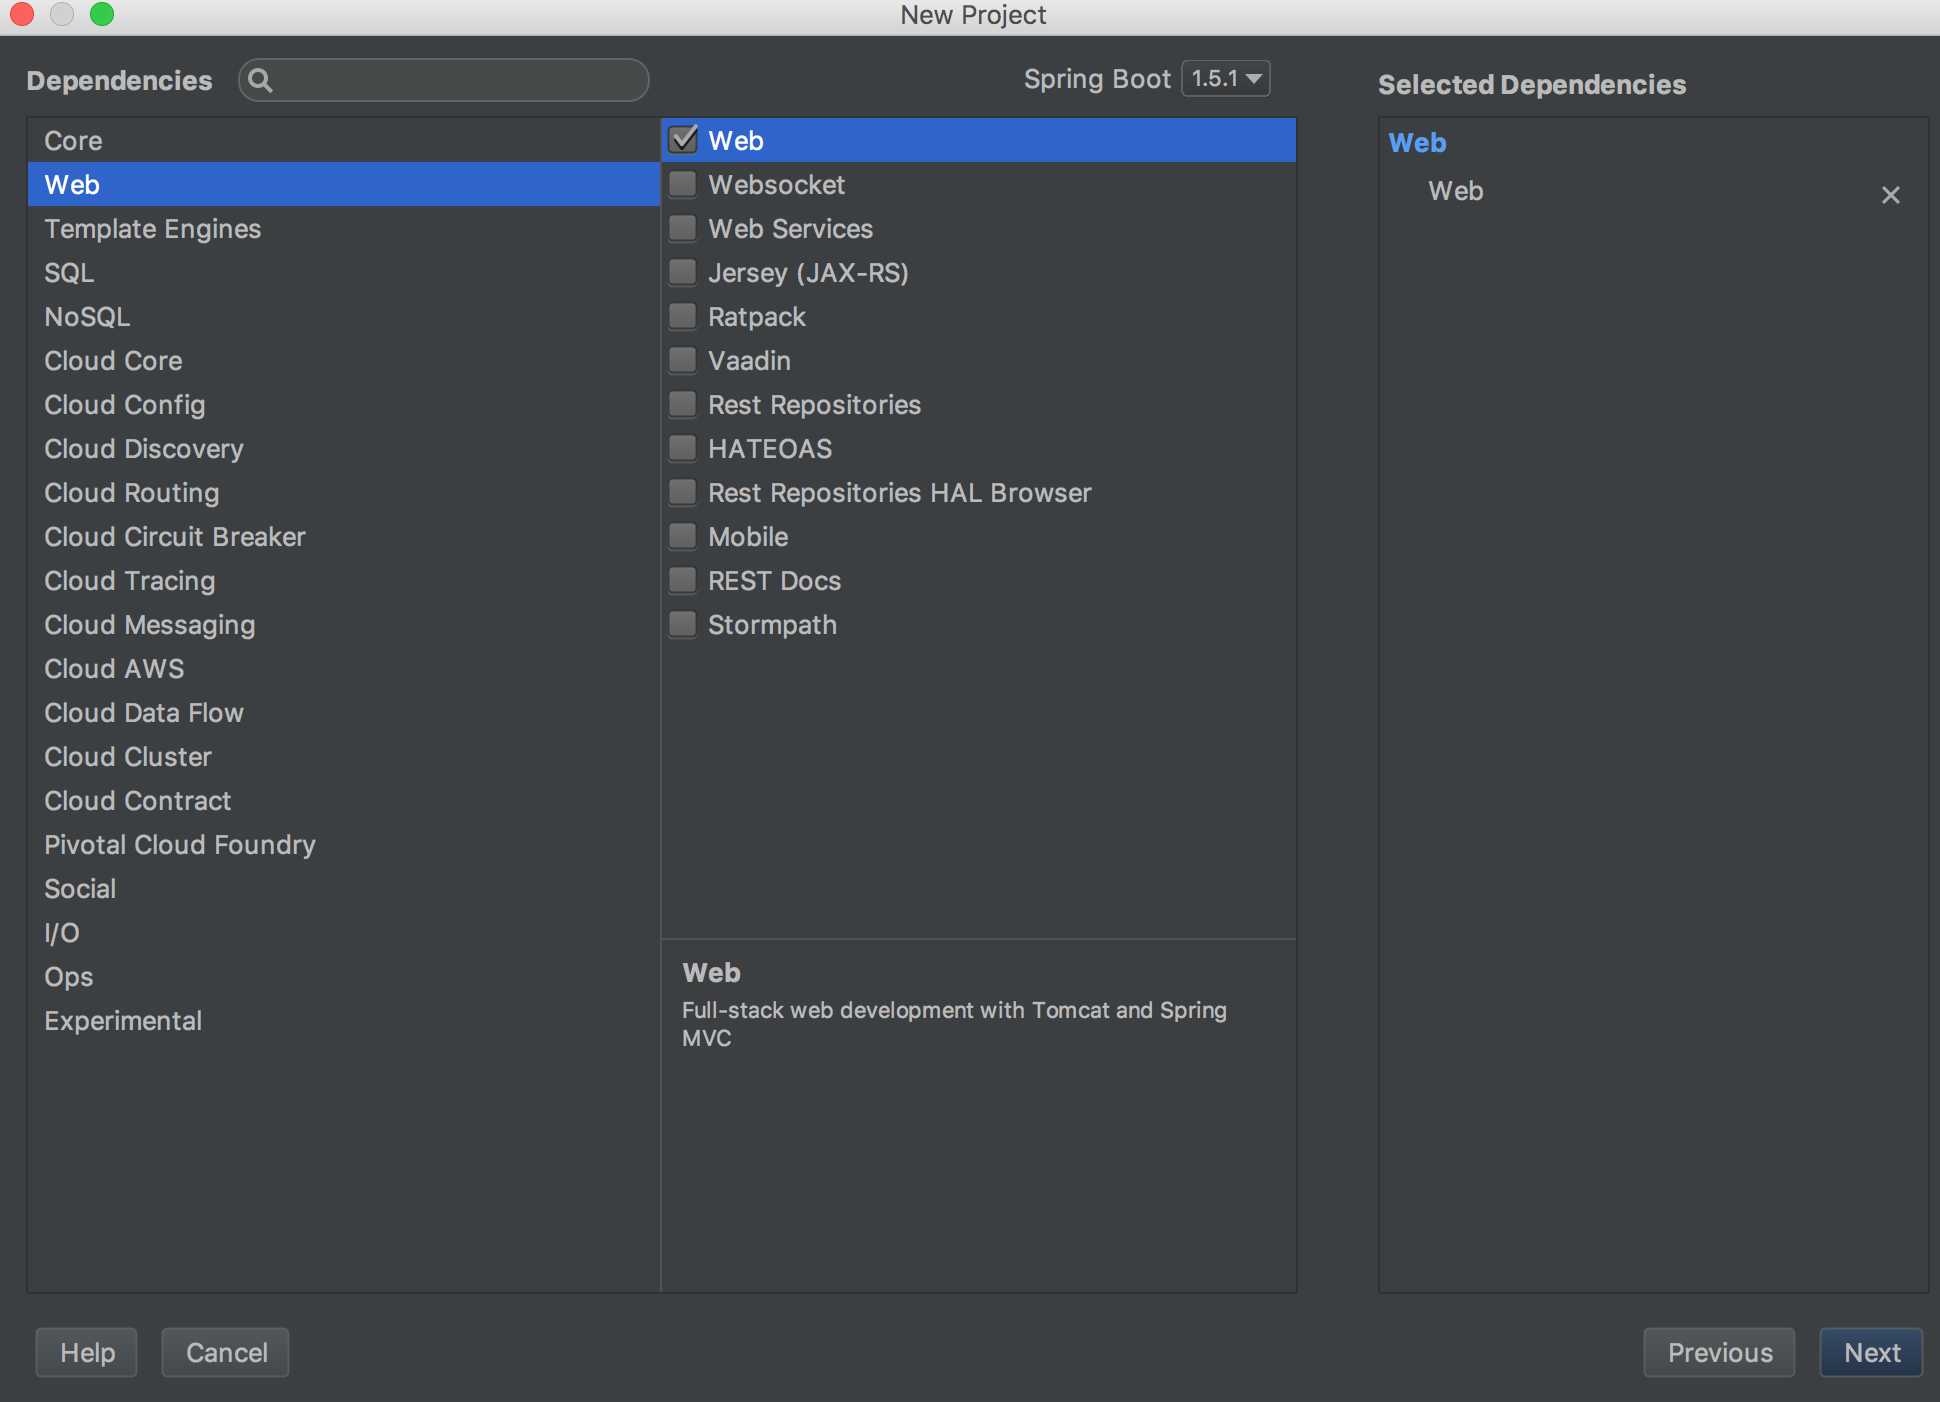
Task: Enable the Websocket checkbox
Action: coord(683,184)
